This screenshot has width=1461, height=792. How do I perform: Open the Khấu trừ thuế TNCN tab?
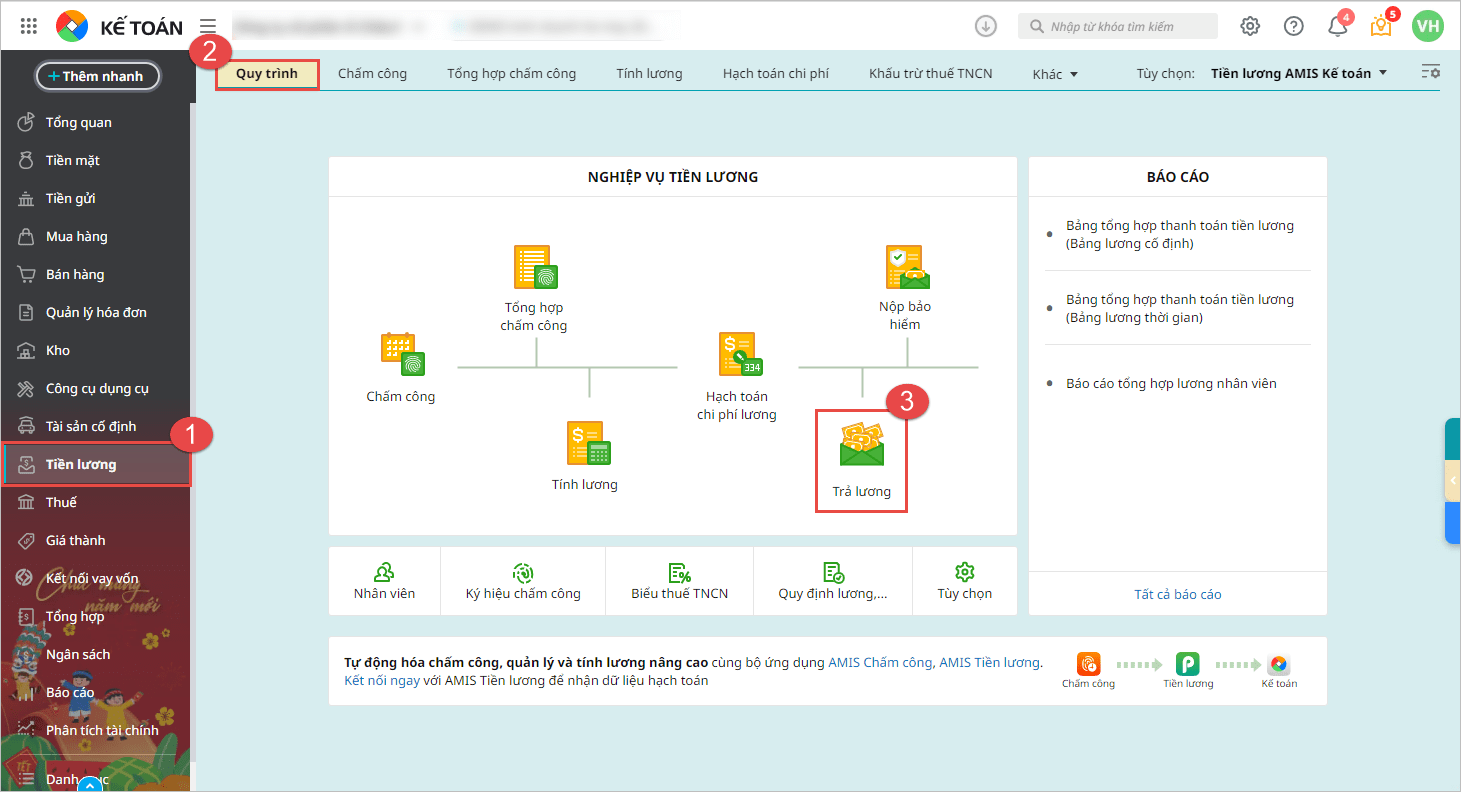[x=930, y=73]
